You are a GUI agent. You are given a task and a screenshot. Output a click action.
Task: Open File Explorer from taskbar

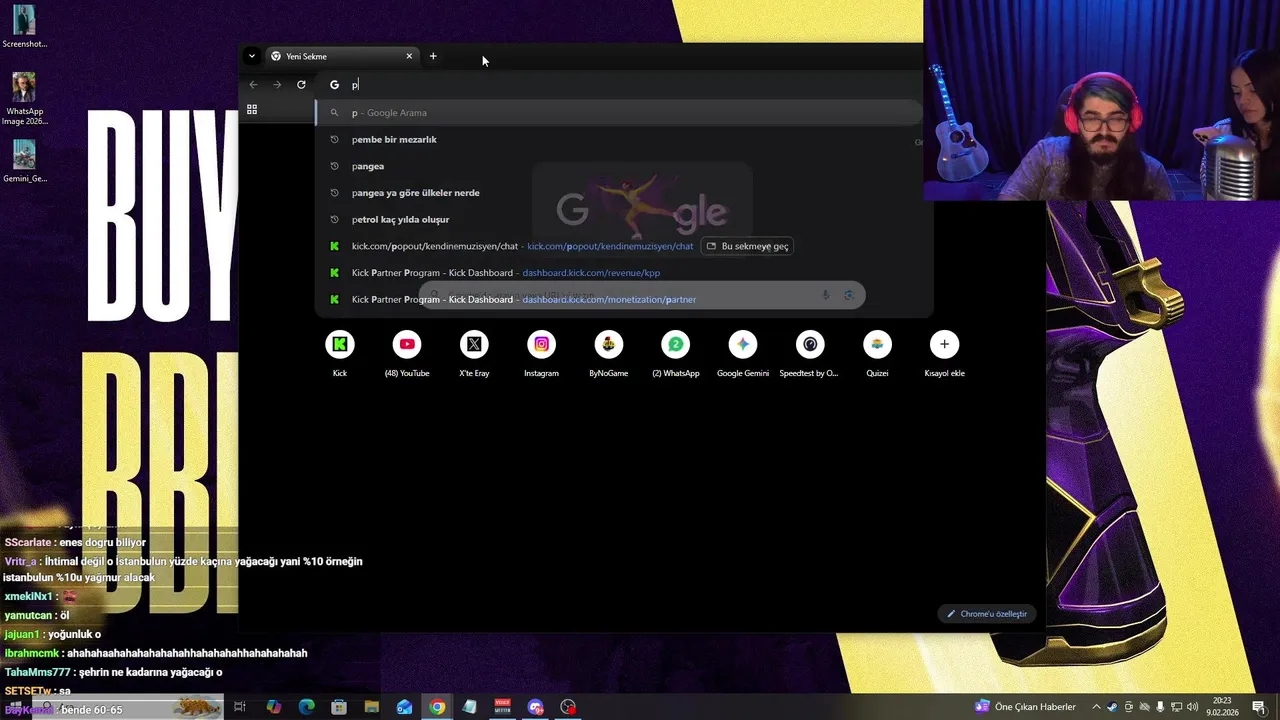372,707
